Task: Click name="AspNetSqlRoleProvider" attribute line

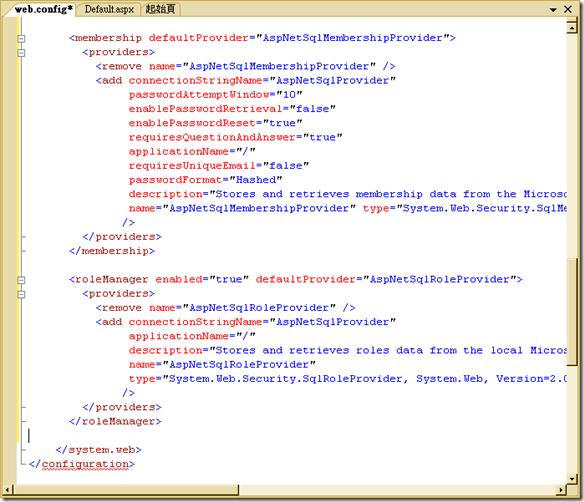Action: 222,364
